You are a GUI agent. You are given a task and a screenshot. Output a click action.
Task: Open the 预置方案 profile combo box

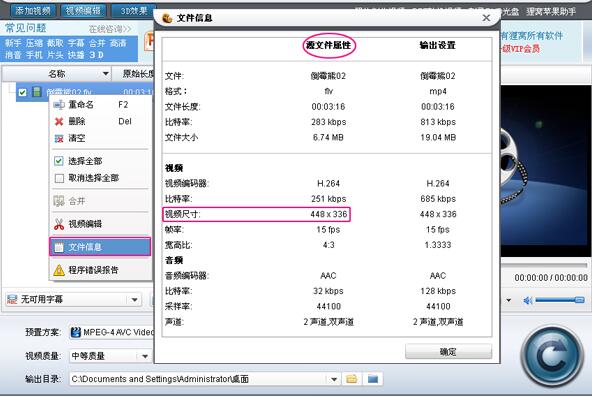coord(112,332)
